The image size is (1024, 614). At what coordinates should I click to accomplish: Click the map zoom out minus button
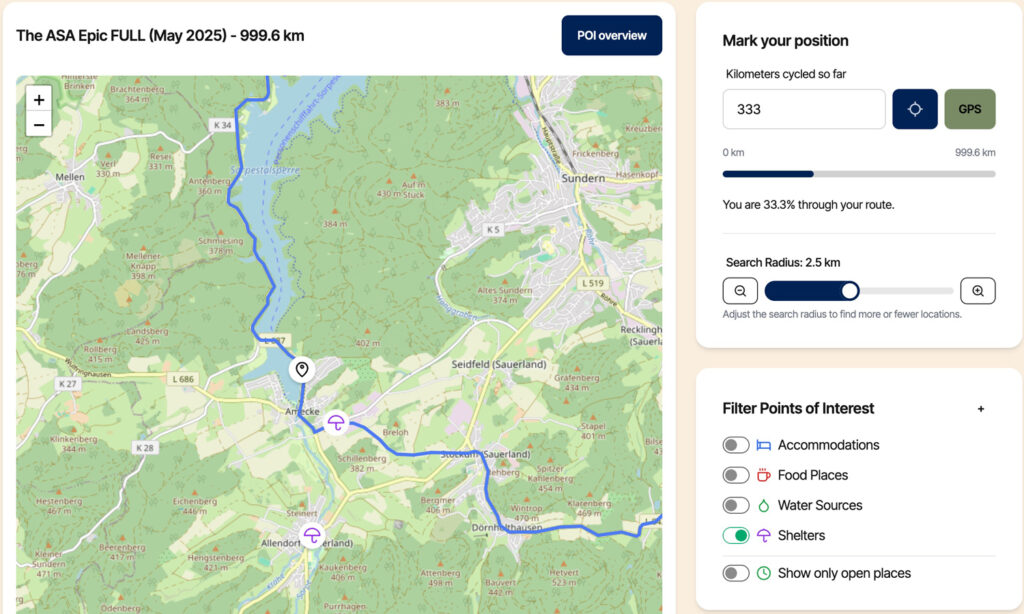click(39, 124)
